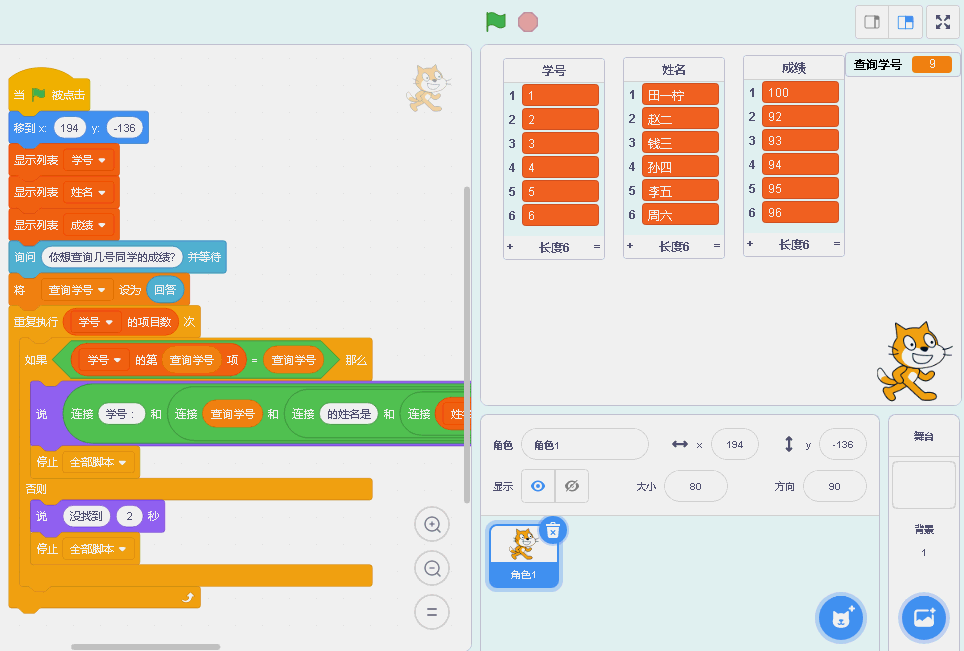Edit the sprite name field 角色1

pyautogui.click(x=585, y=444)
